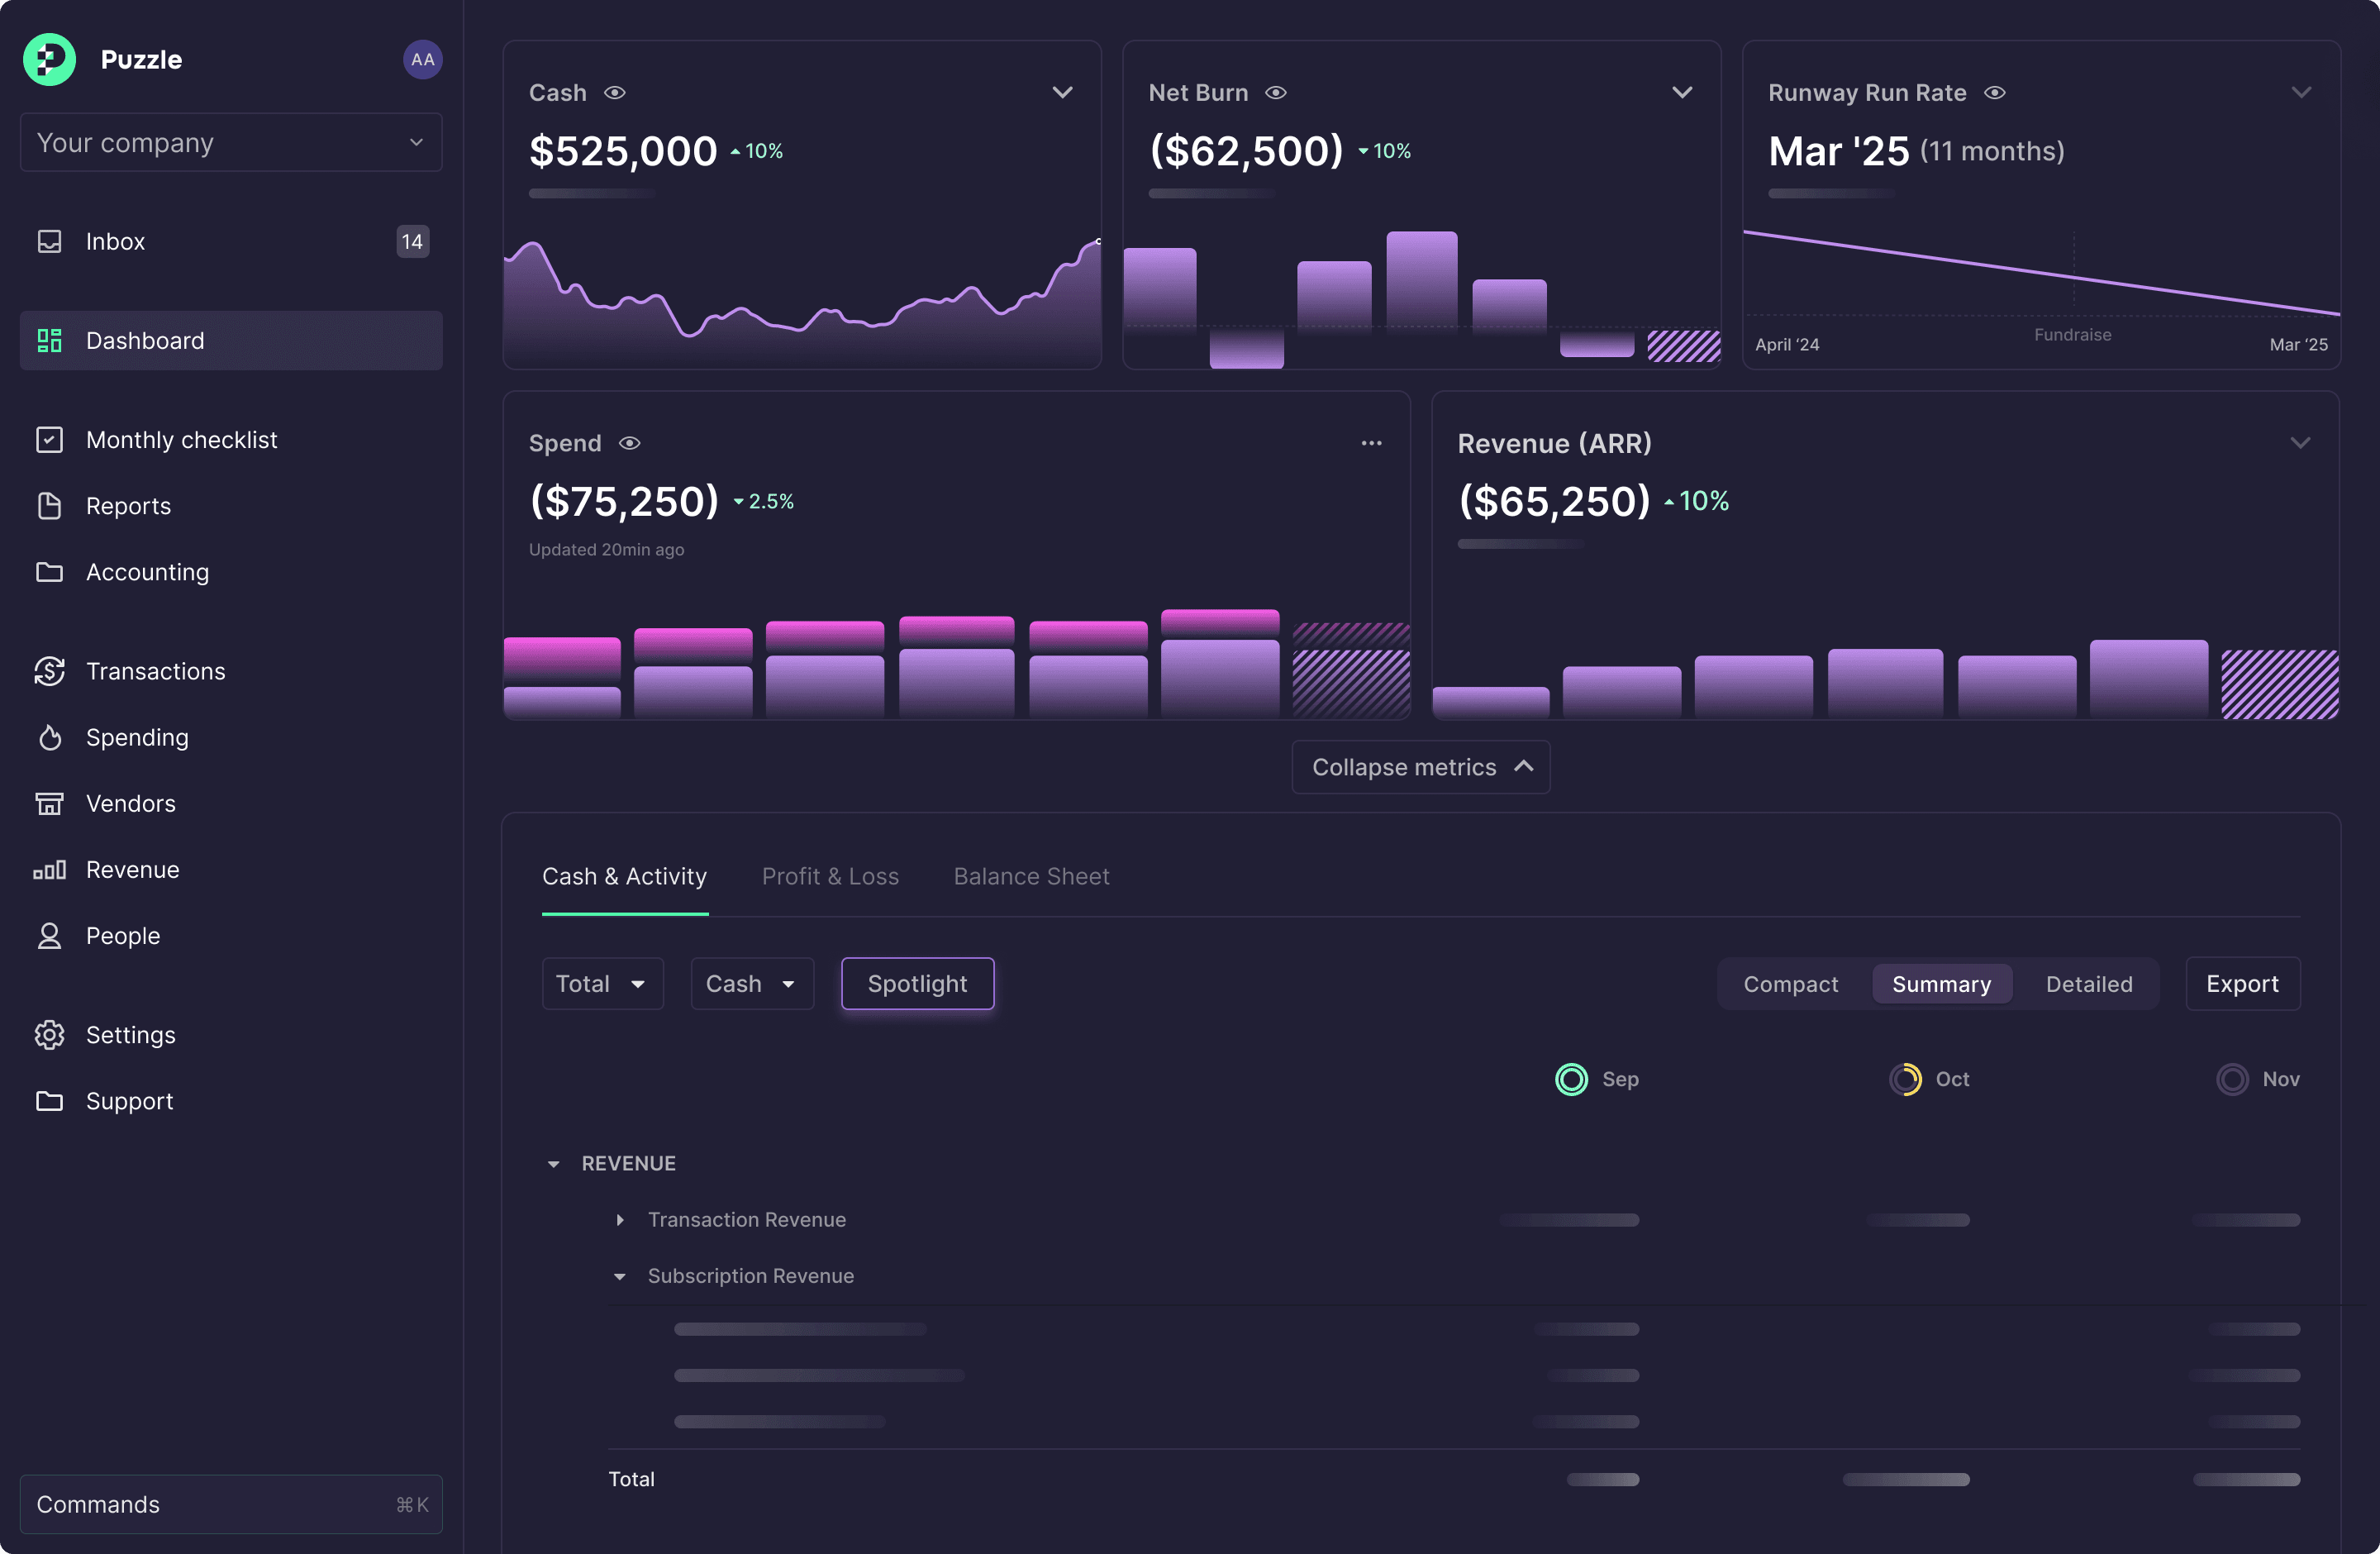Click the Oct progress ring indicator

pyautogui.click(x=1905, y=1079)
